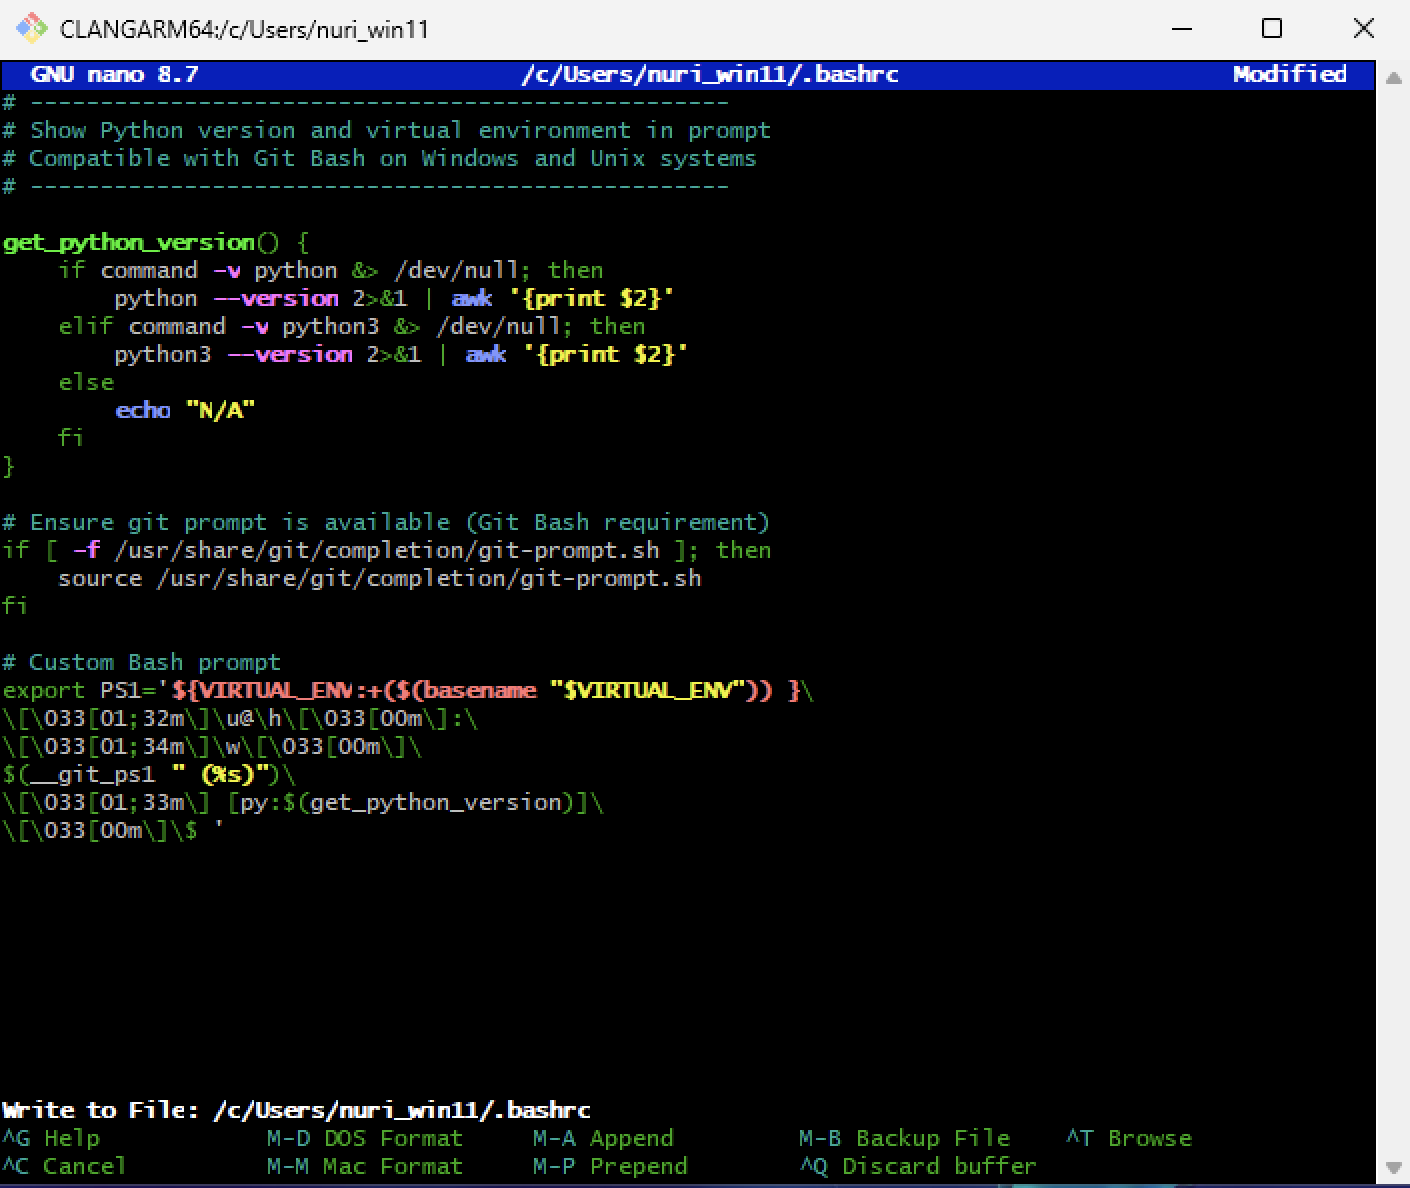The height and width of the screenshot is (1188, 1410).
Task: Click the 'python3 --version' line
Action: click(401, 354)
